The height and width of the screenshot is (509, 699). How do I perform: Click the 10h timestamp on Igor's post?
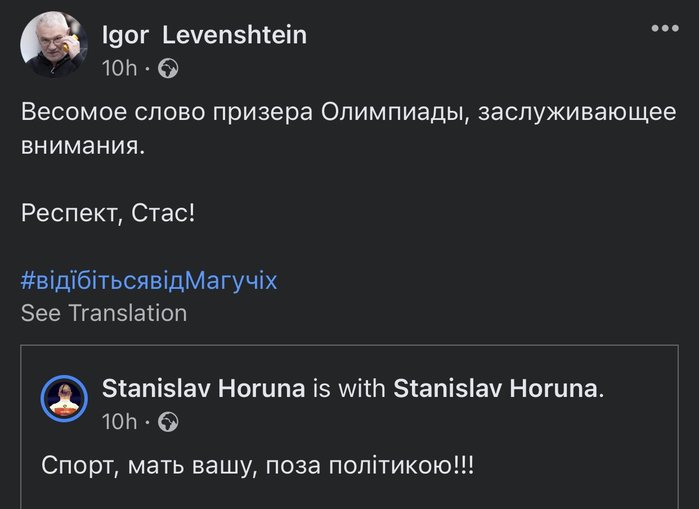click(119, 68)
